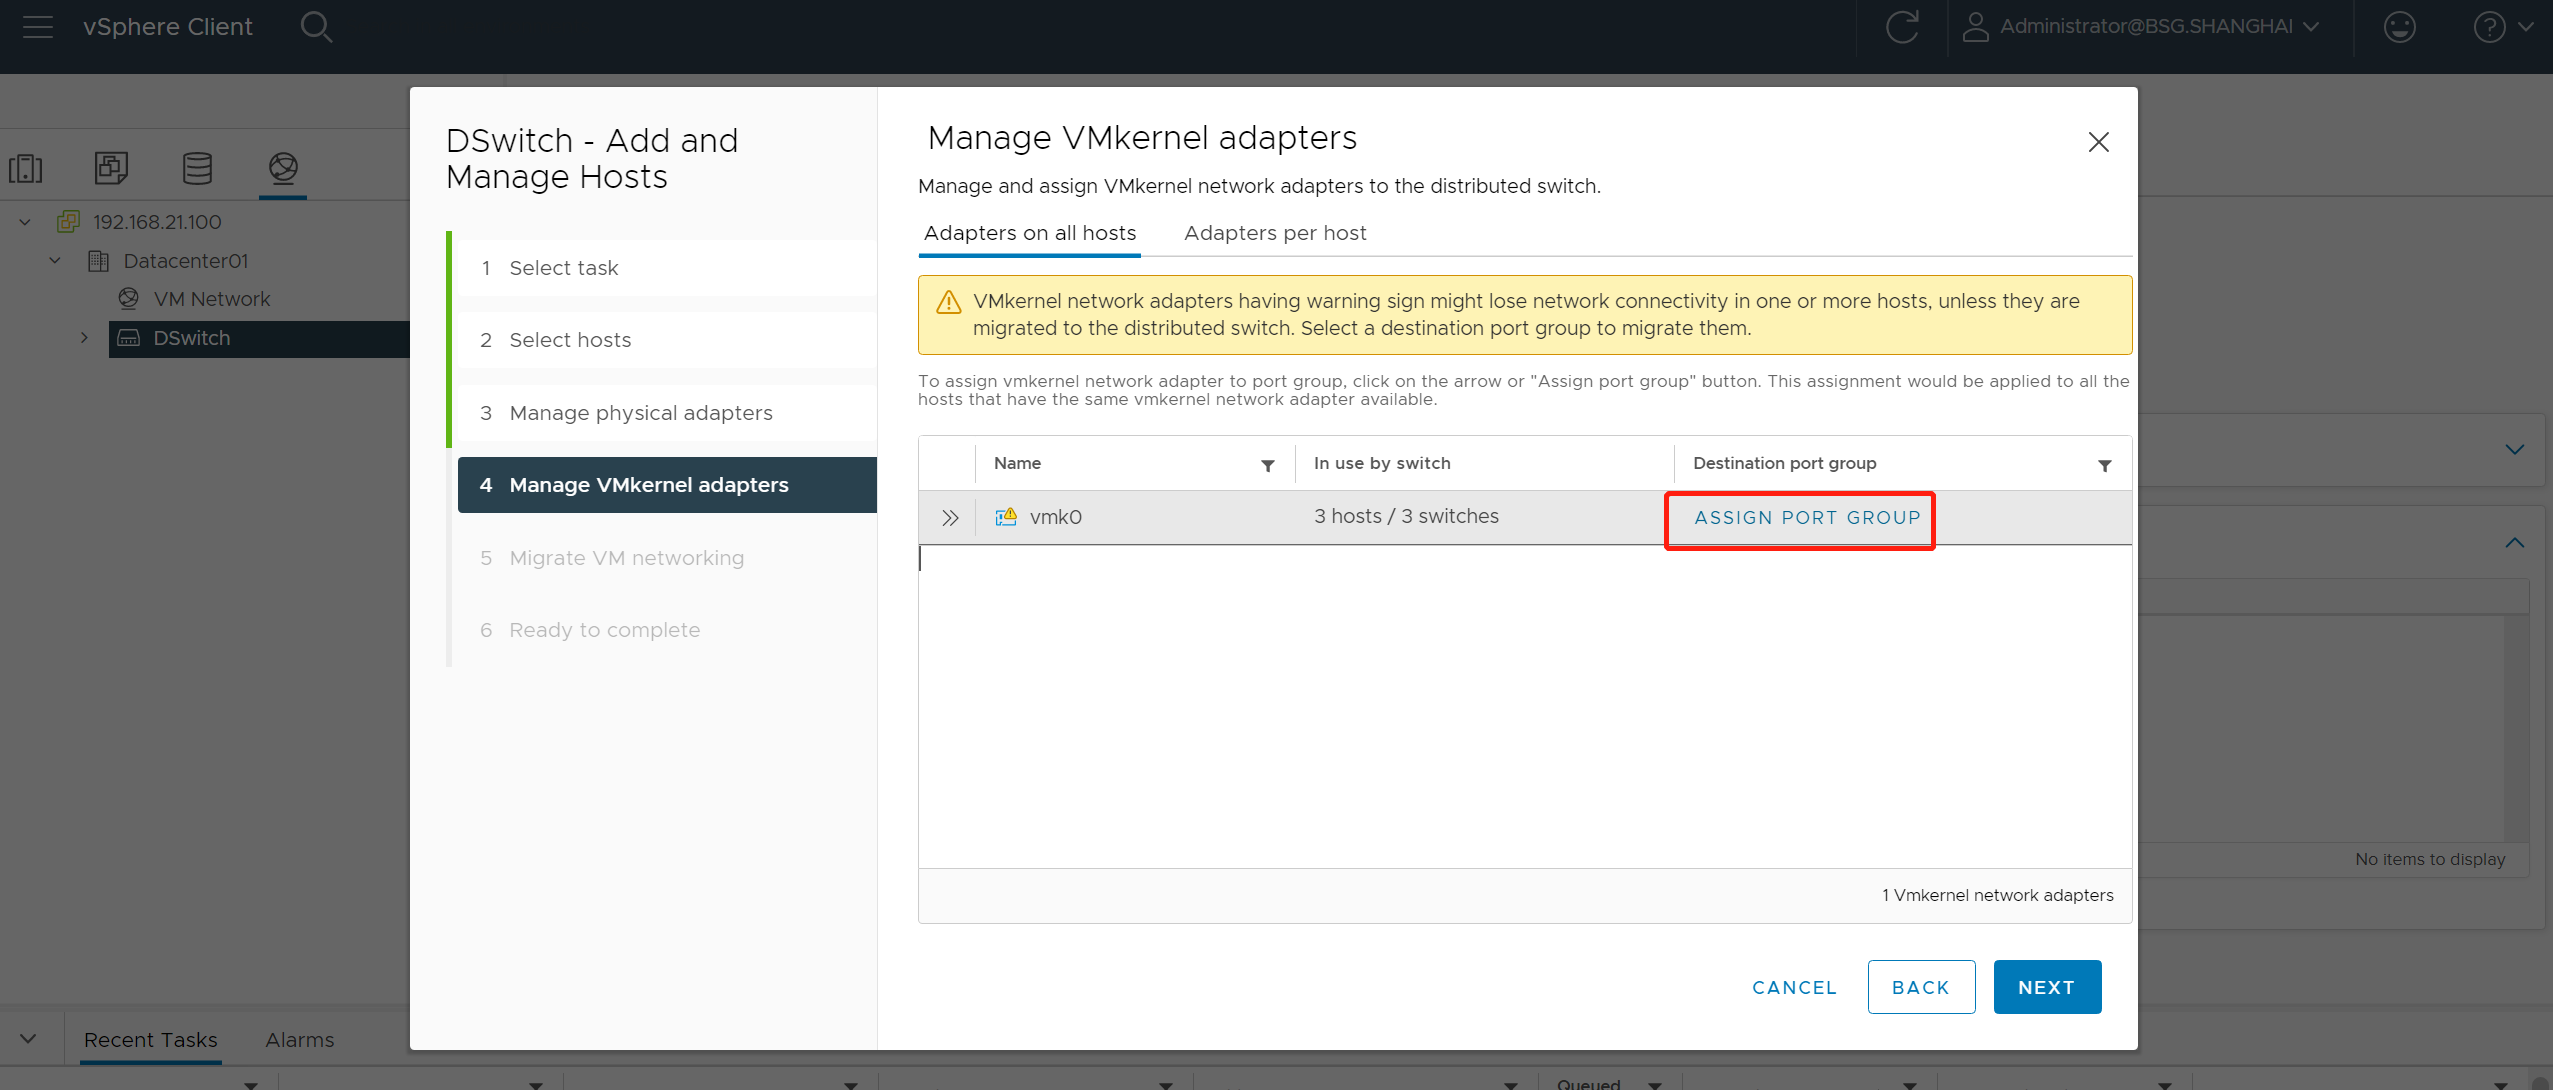Screen dimensions: 2553x1090
Task: Click the Next button
Action: click(x=2046, y=987)
